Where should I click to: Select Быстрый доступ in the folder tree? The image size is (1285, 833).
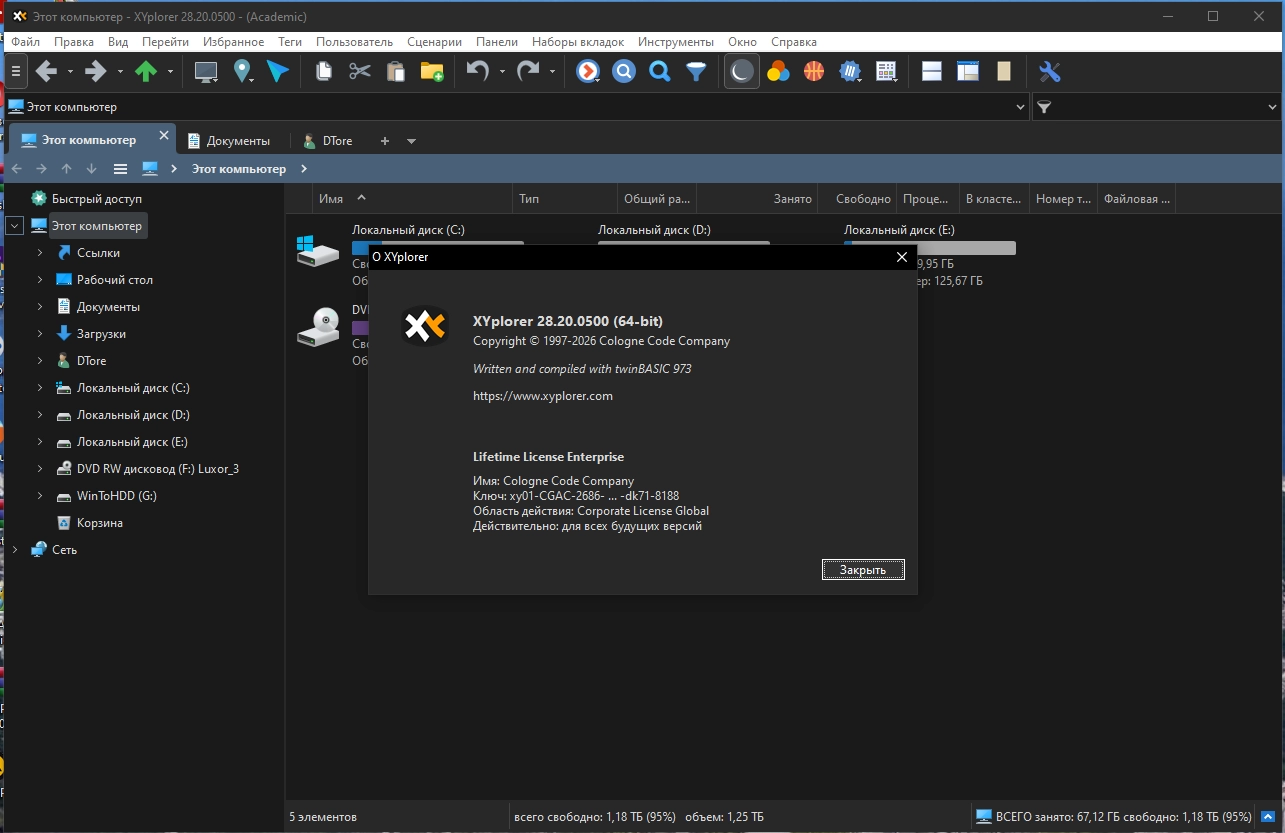(97, 199)
